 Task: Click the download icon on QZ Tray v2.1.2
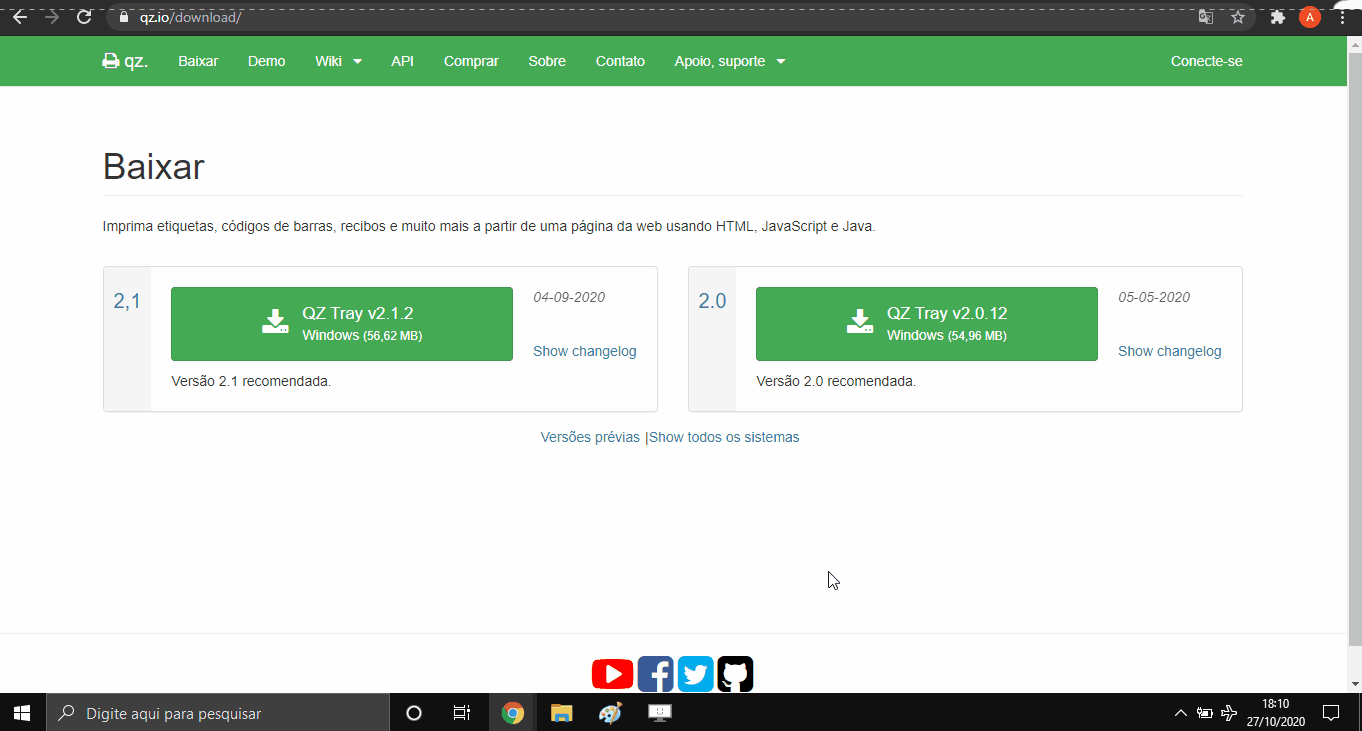[275, 322]
